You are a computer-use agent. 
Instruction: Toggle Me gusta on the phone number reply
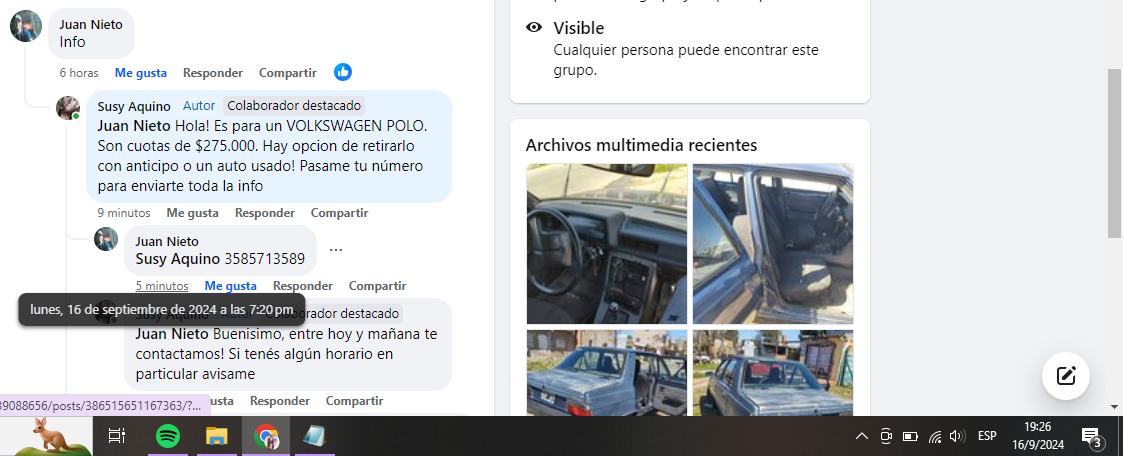(x=231, y=286)
